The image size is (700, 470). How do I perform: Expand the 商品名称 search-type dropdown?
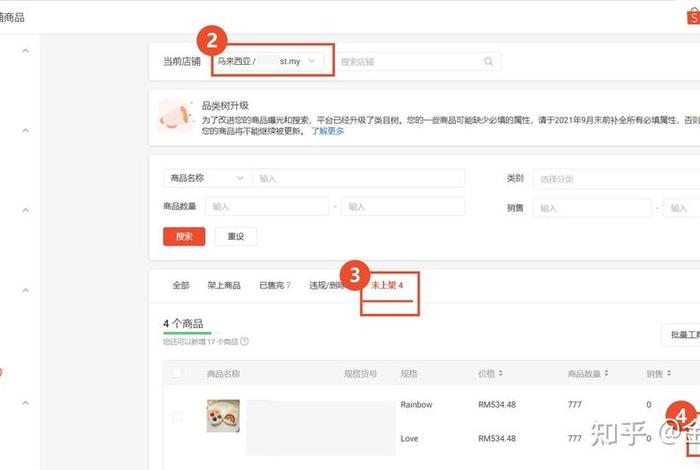[x=208, y=178]
